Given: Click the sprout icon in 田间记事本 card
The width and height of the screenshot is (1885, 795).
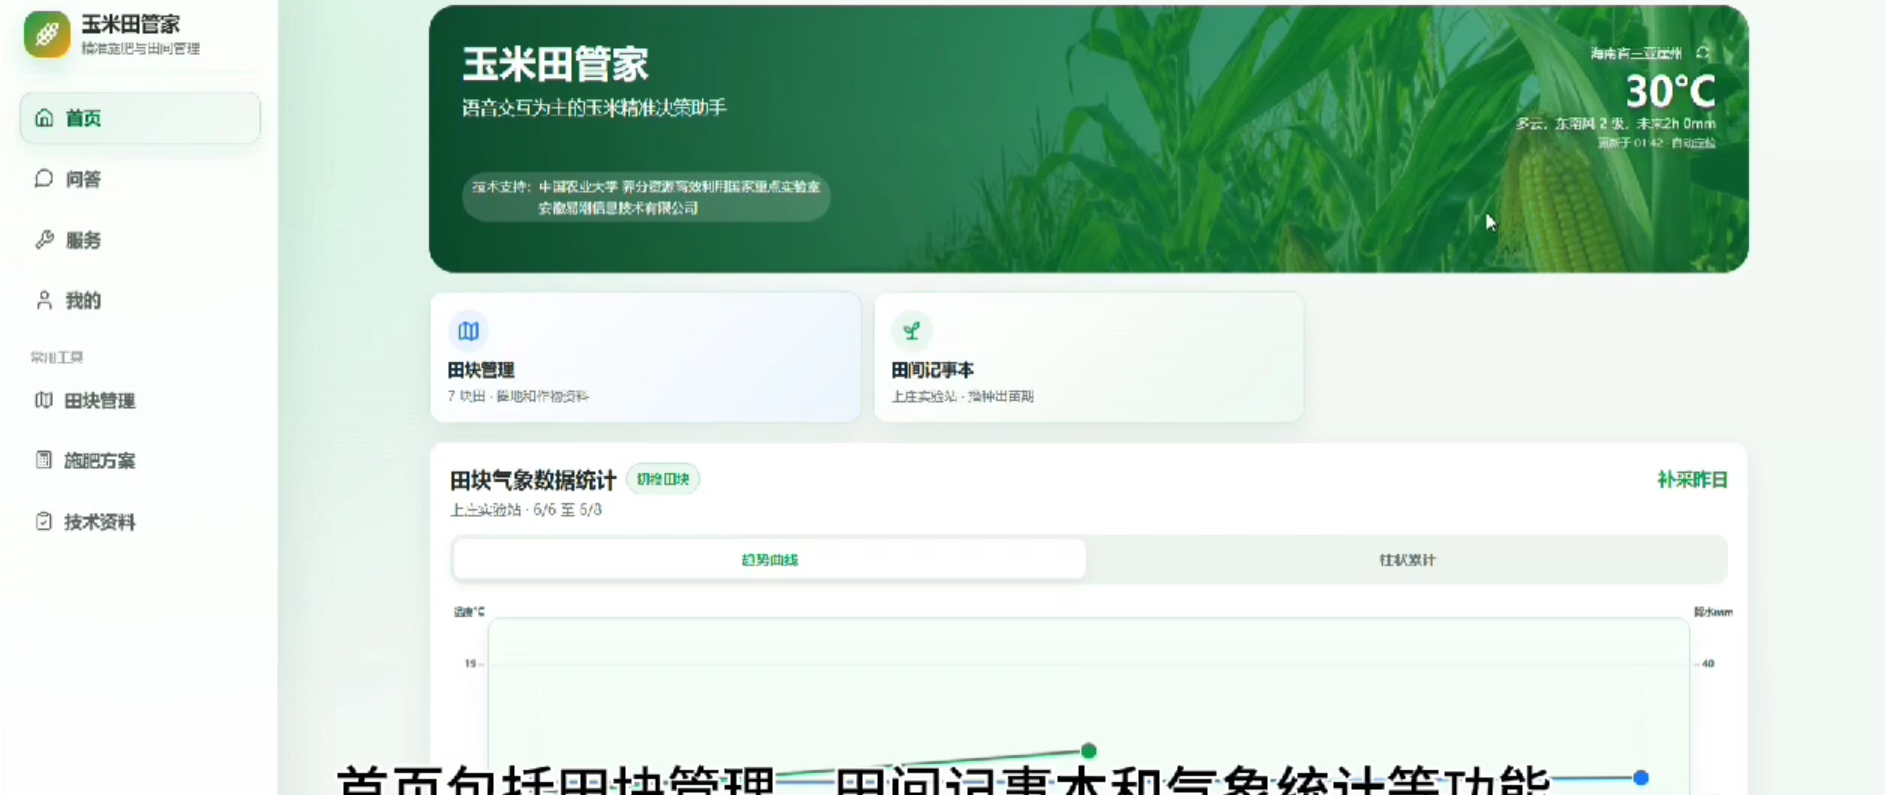Looking at the screenshot, I should tap(911, 330).
